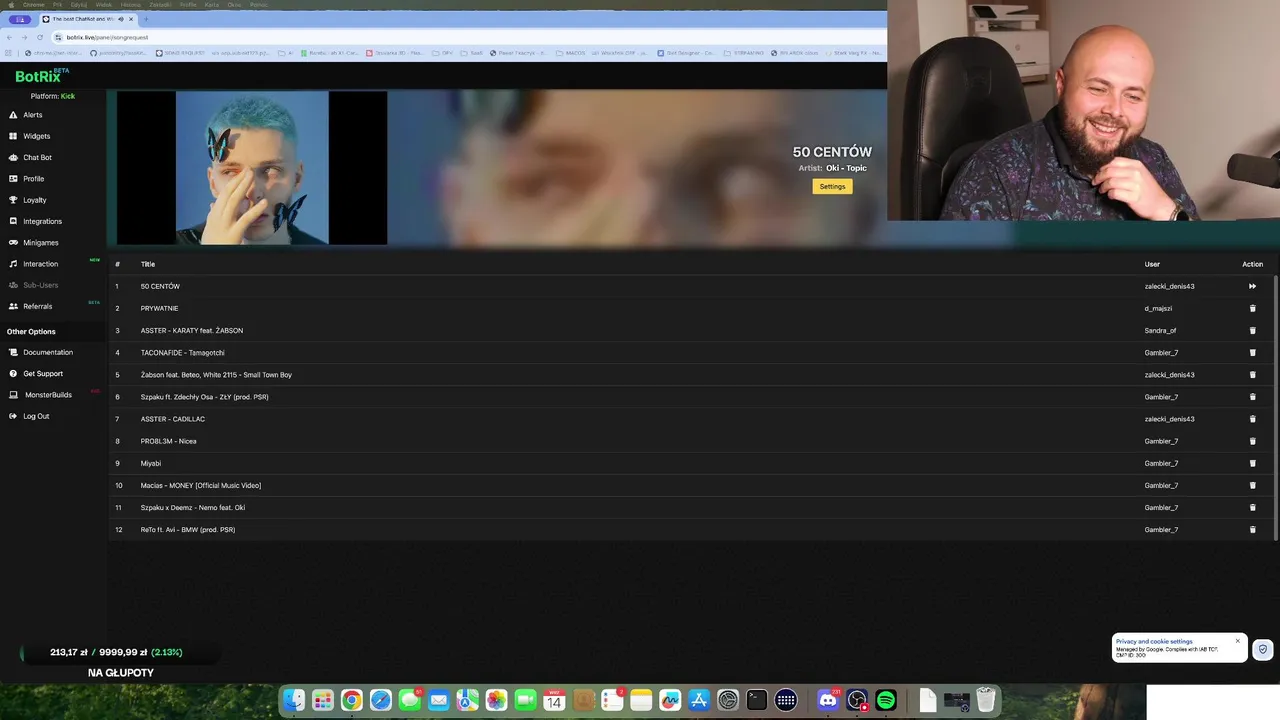
Task: Open Alerts in the sidebar
Action: click(32, 115)
